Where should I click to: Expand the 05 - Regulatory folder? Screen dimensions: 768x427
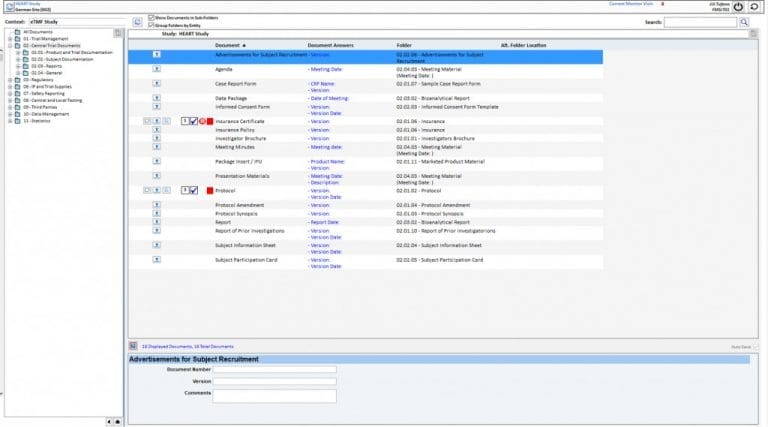point(9,79)
